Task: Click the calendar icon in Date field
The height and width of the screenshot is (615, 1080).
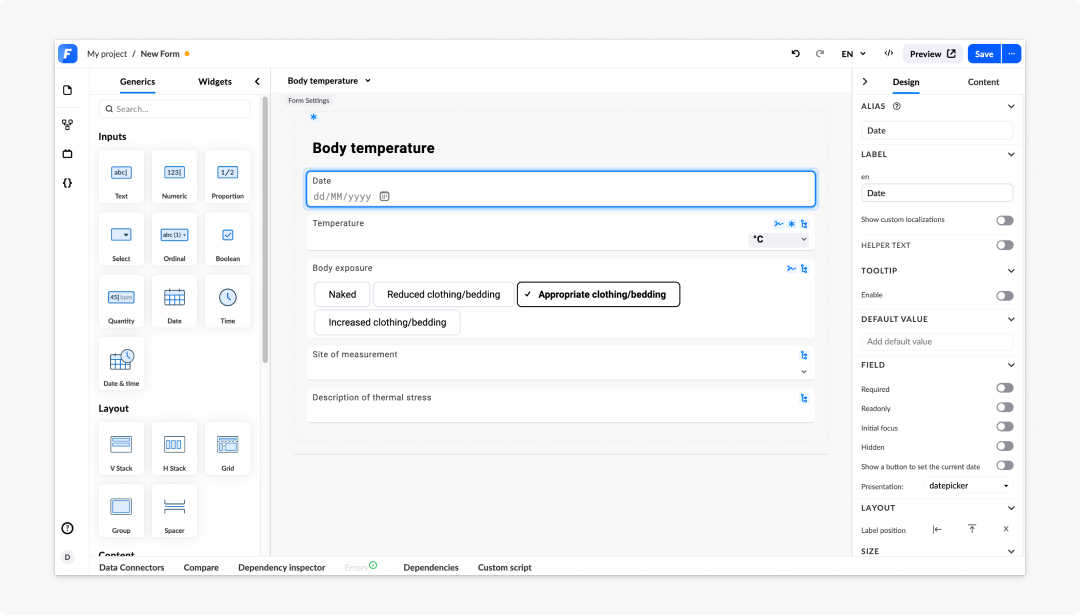Action: tap(384, 196)
